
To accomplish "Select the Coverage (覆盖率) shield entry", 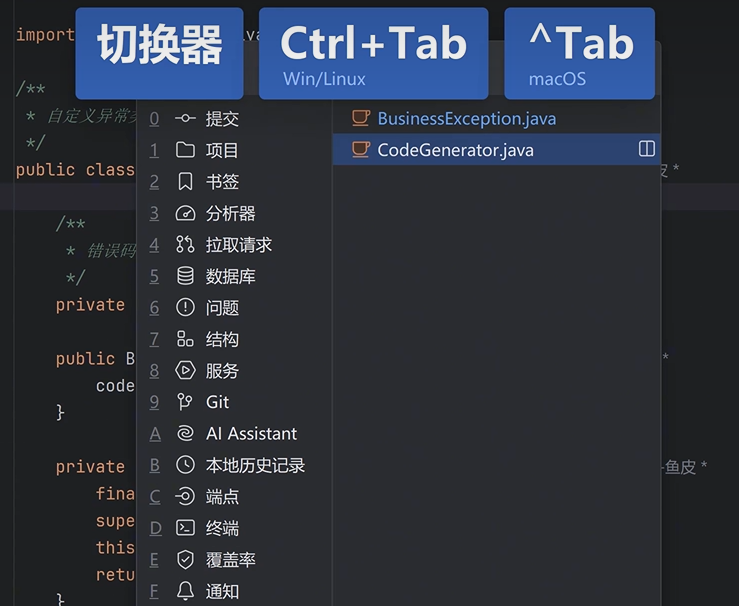I will click(x=230, y=560).
